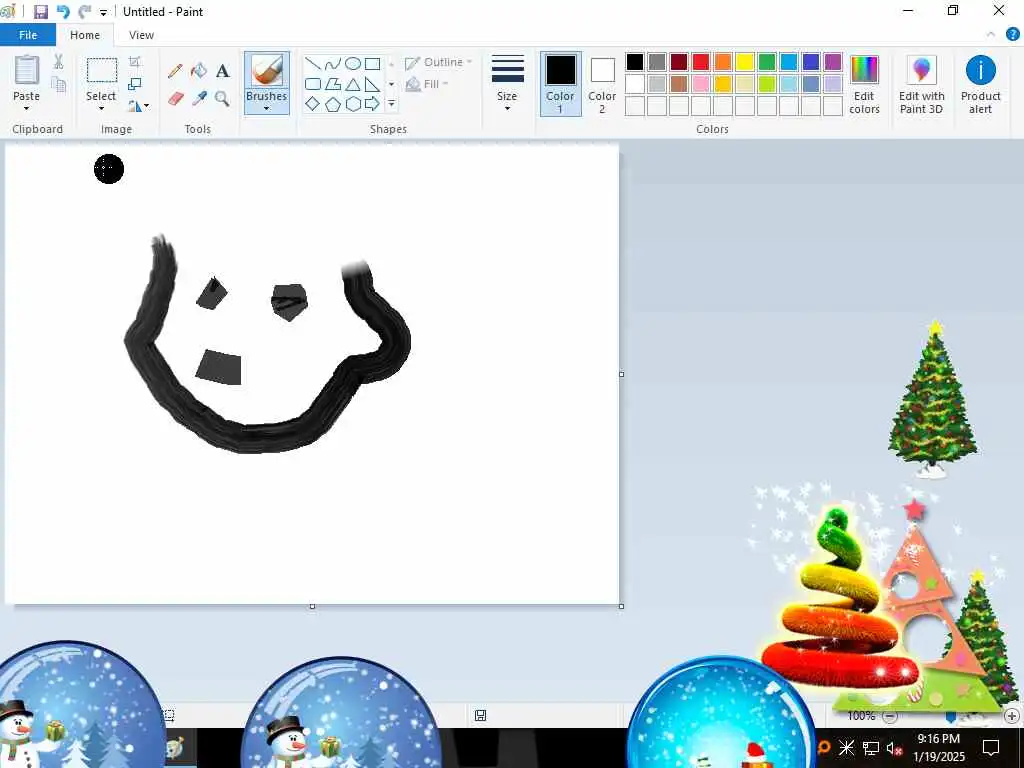The height and width of the screenshot is (768, 1024).
Task: Switch to the Home tab
Action: 85,35
